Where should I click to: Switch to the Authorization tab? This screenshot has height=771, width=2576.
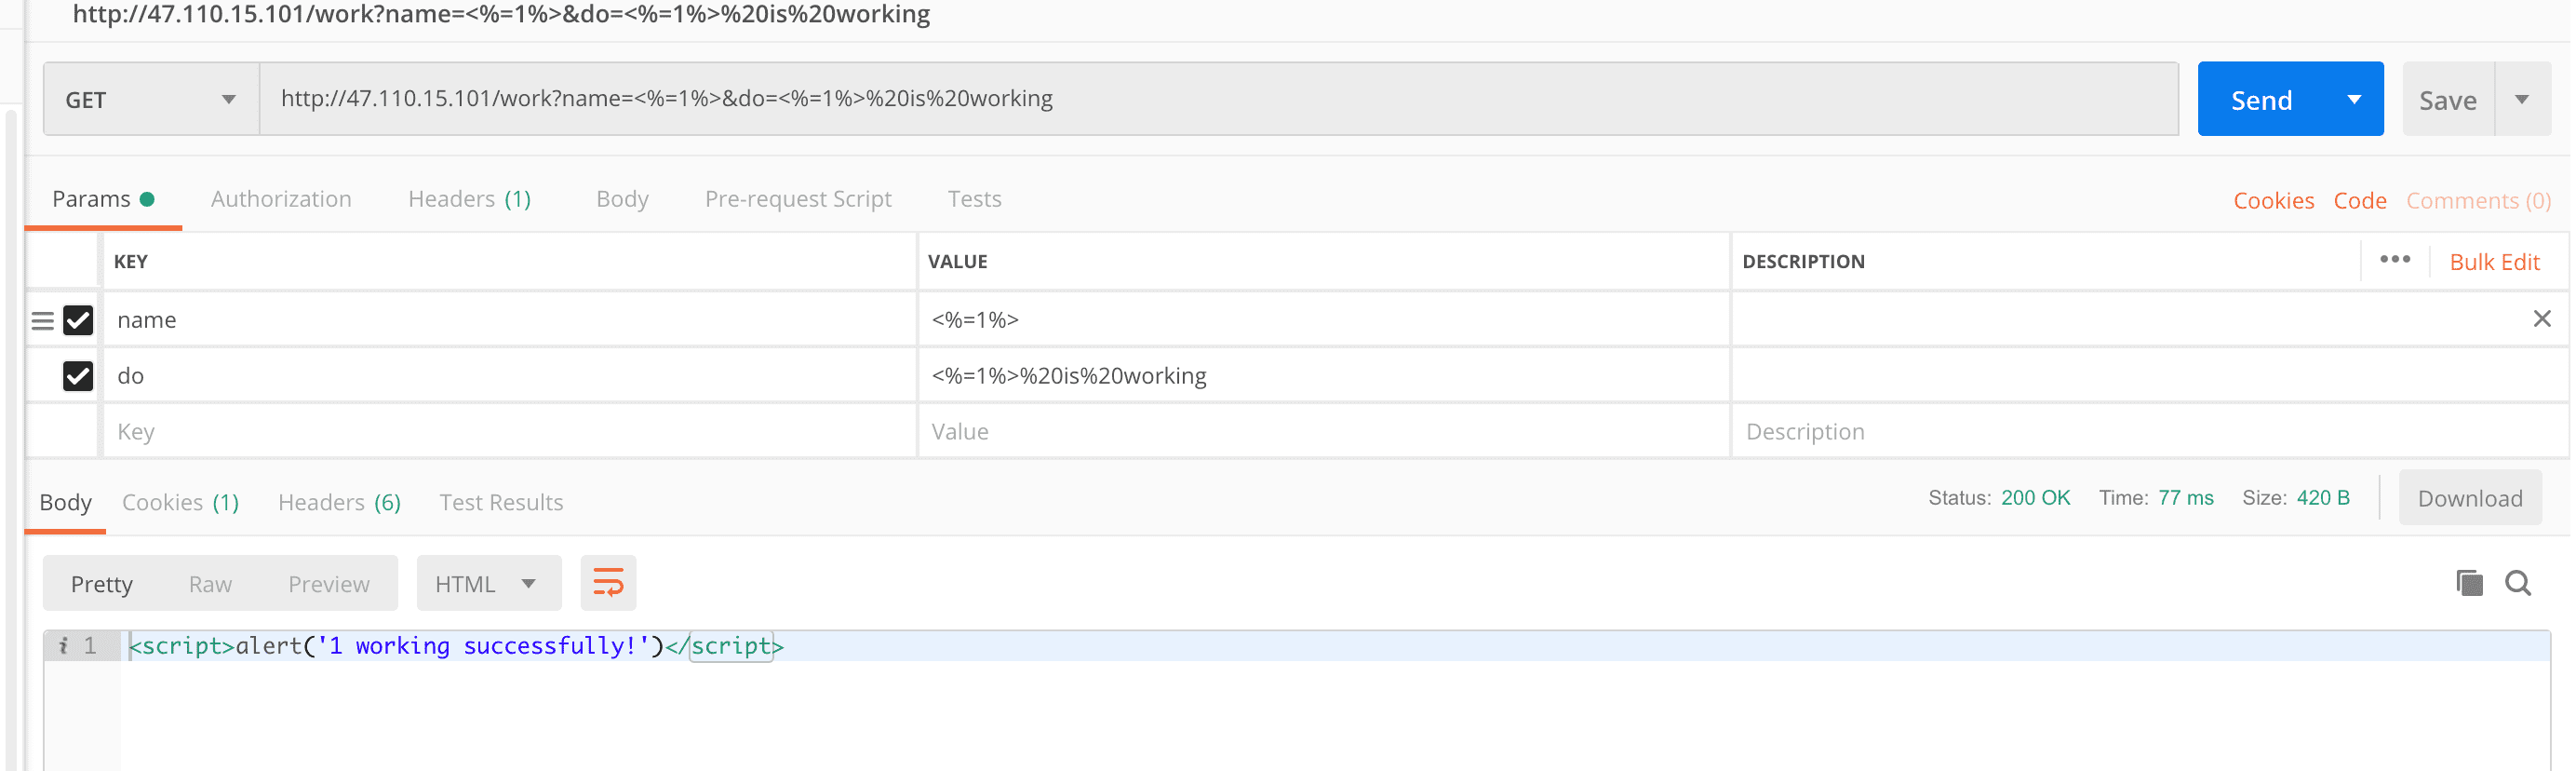pyautogui.click(x=281, y=199)
